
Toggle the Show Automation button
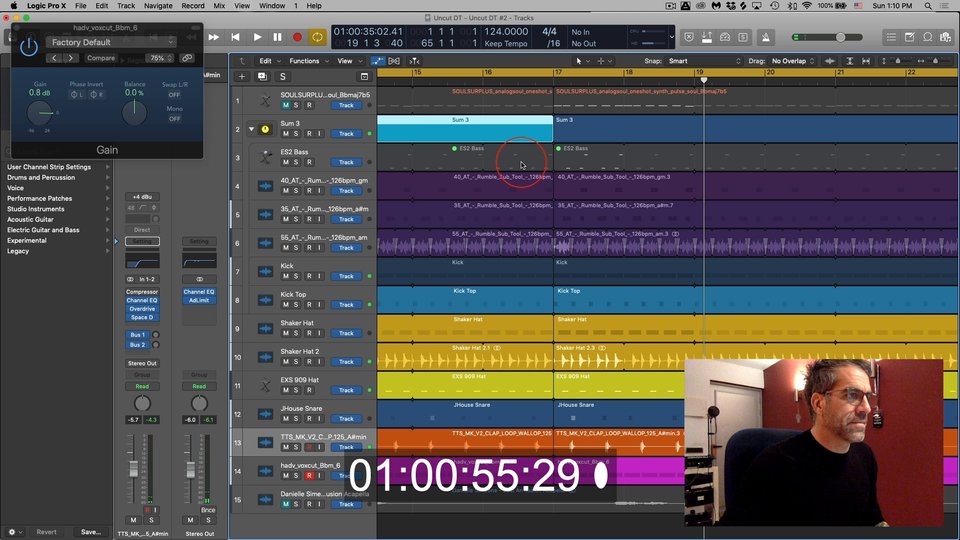click(378, 61)
